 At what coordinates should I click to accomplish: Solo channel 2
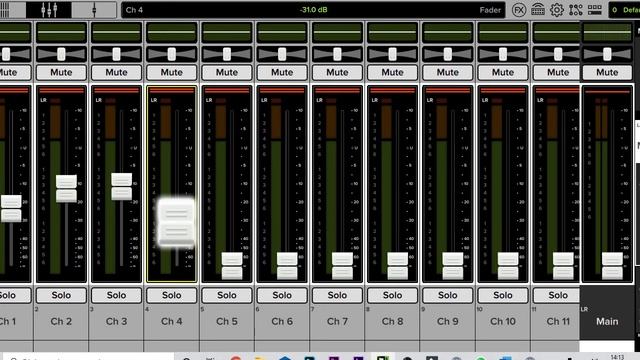[x=61, y=295]
